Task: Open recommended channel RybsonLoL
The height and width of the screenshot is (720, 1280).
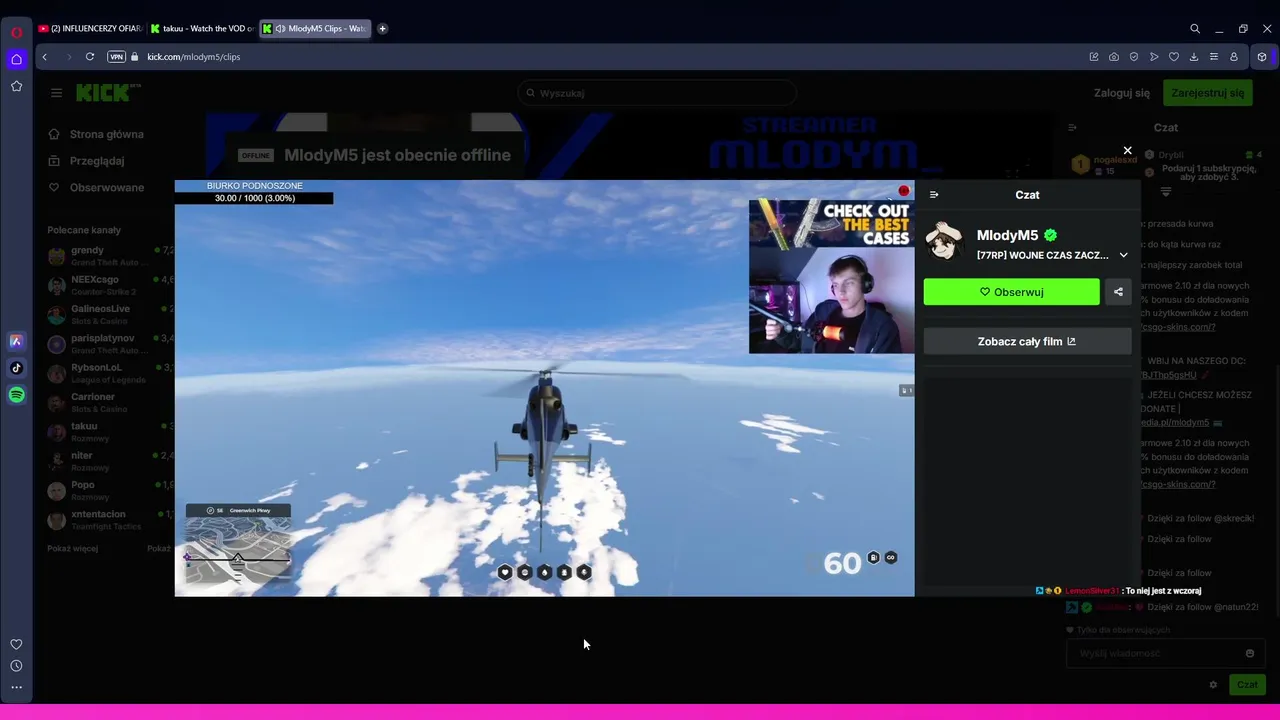Action: 109,373
